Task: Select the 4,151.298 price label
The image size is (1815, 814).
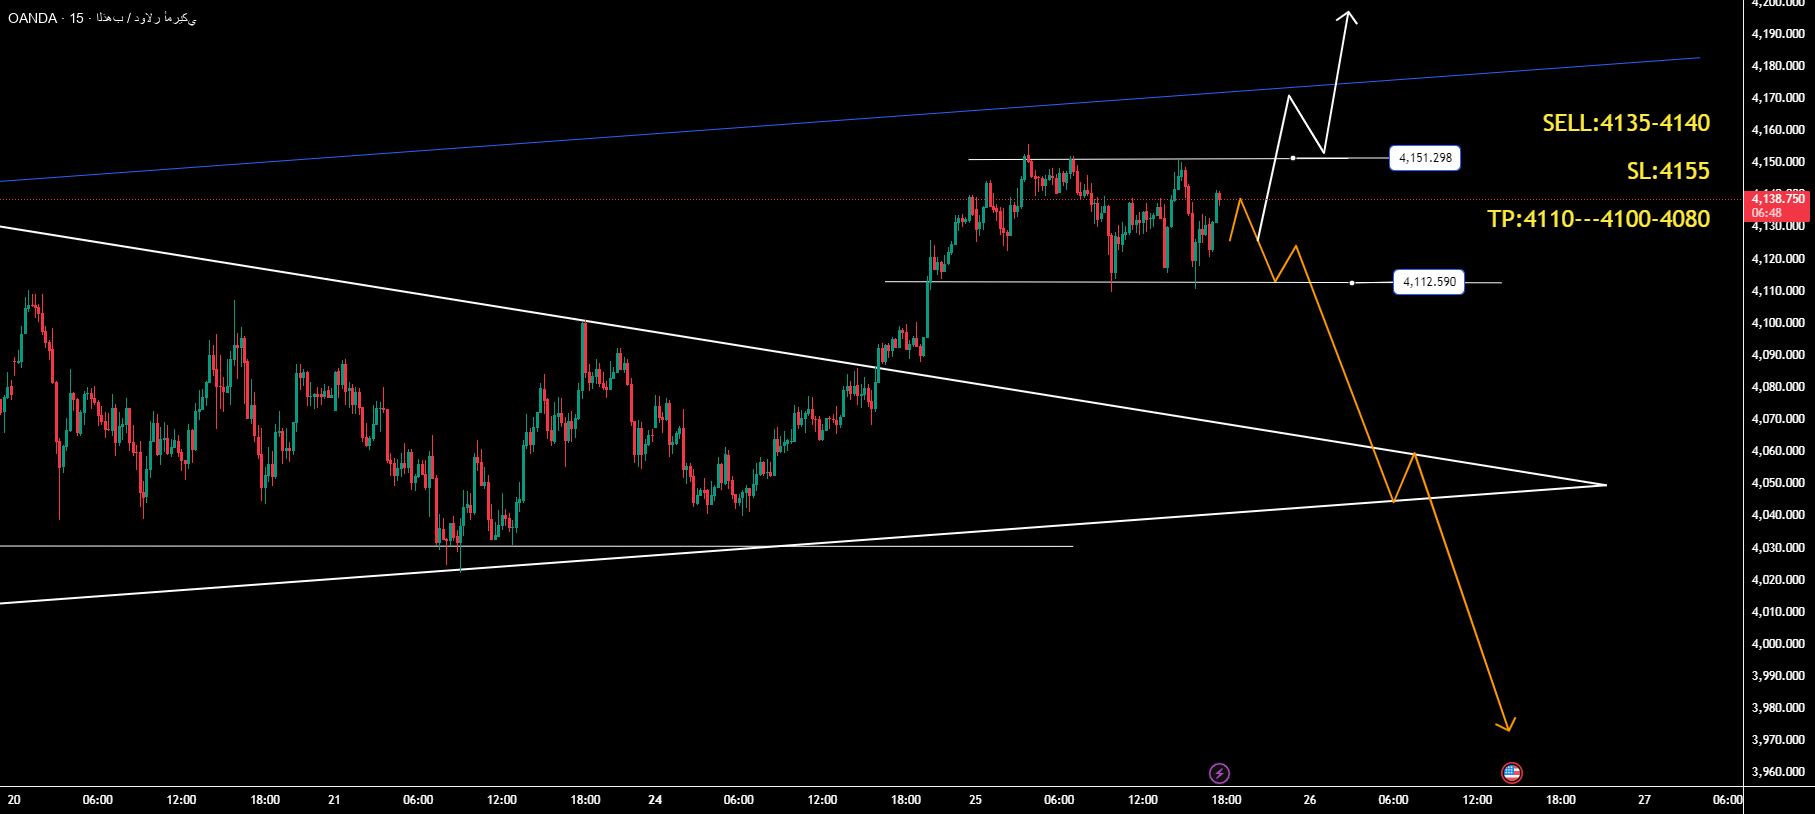Action: [1425, 158]
